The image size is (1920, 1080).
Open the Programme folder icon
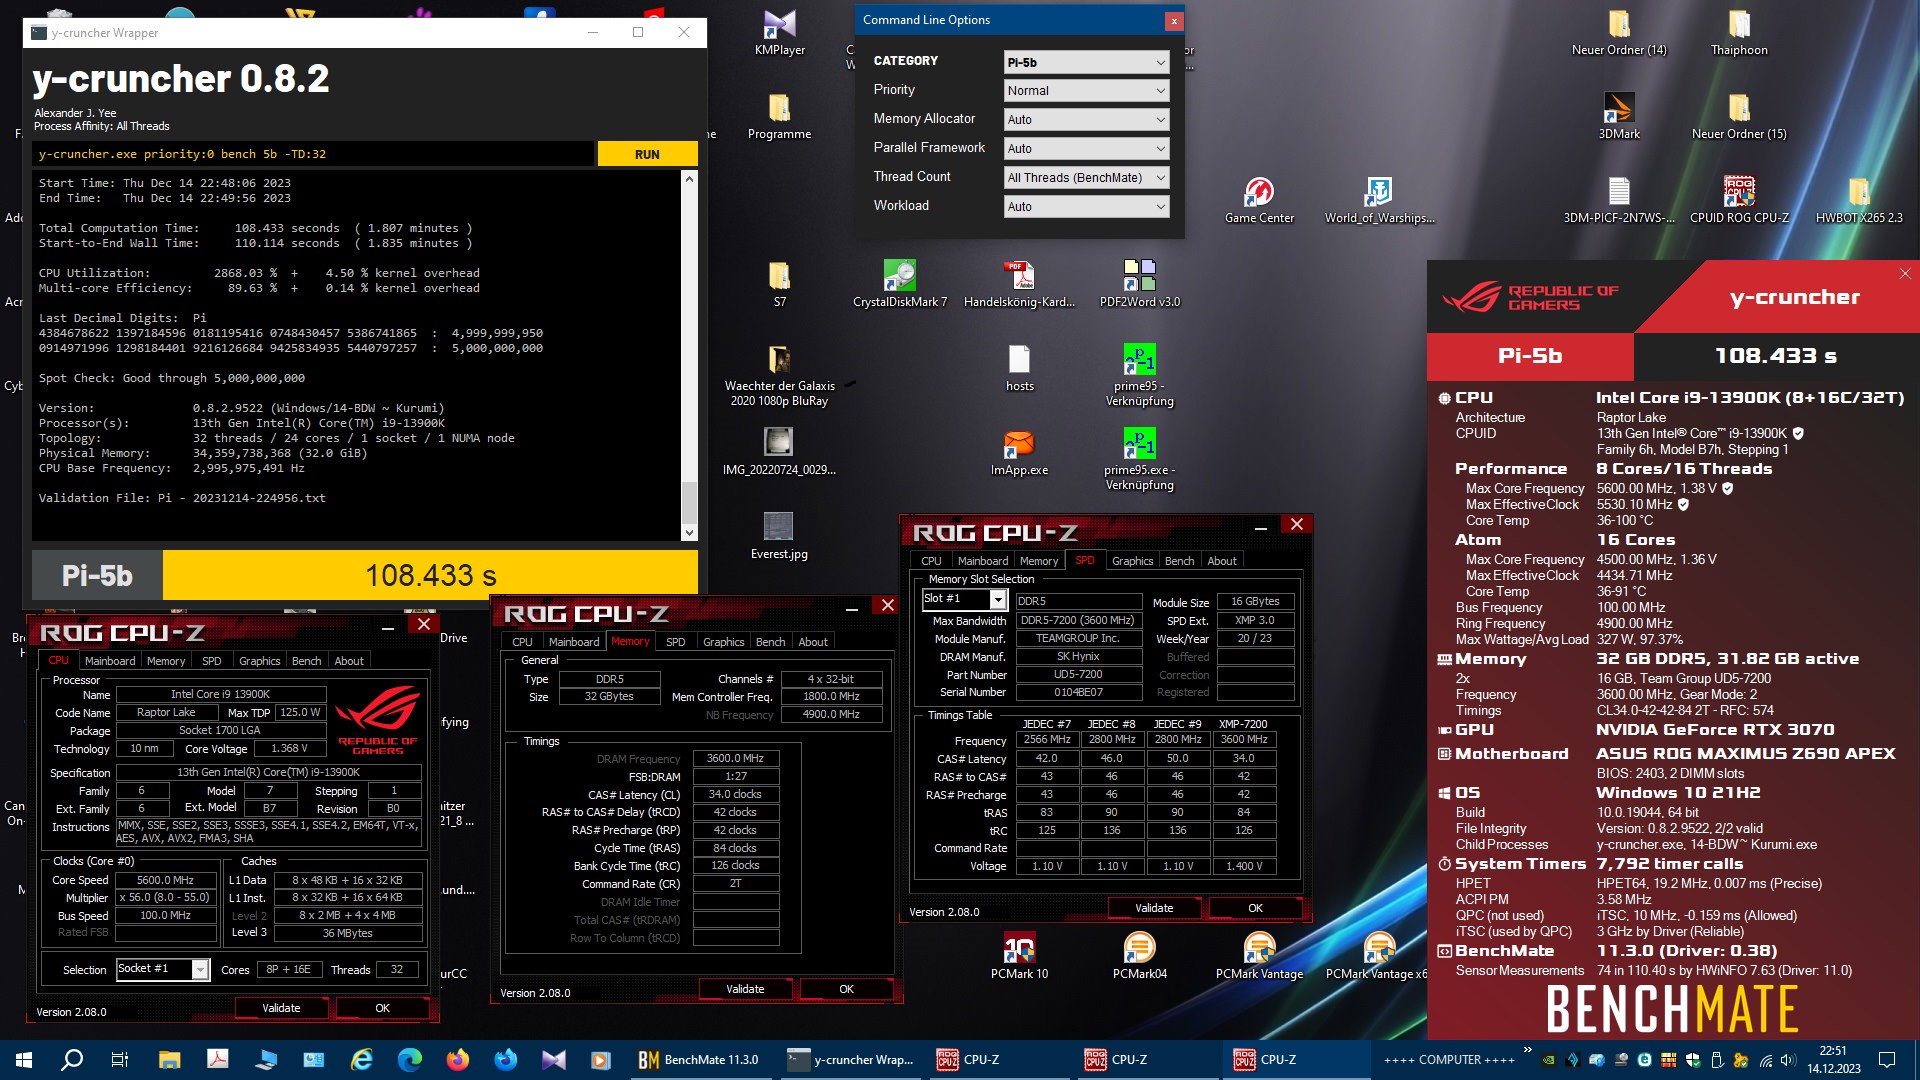pyautogui.click(x=779, y=115)
